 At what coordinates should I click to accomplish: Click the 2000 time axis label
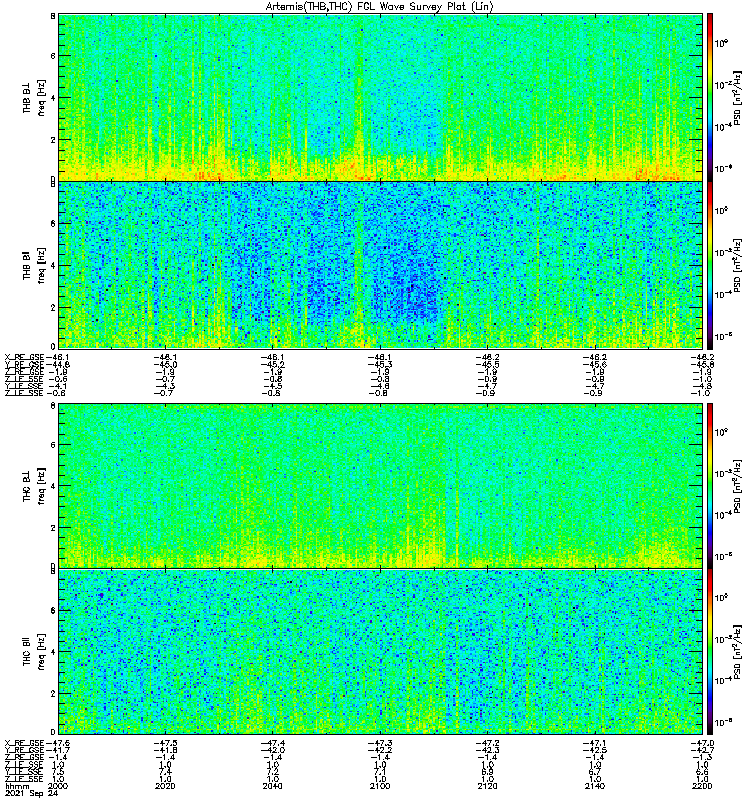pos(58,786)
